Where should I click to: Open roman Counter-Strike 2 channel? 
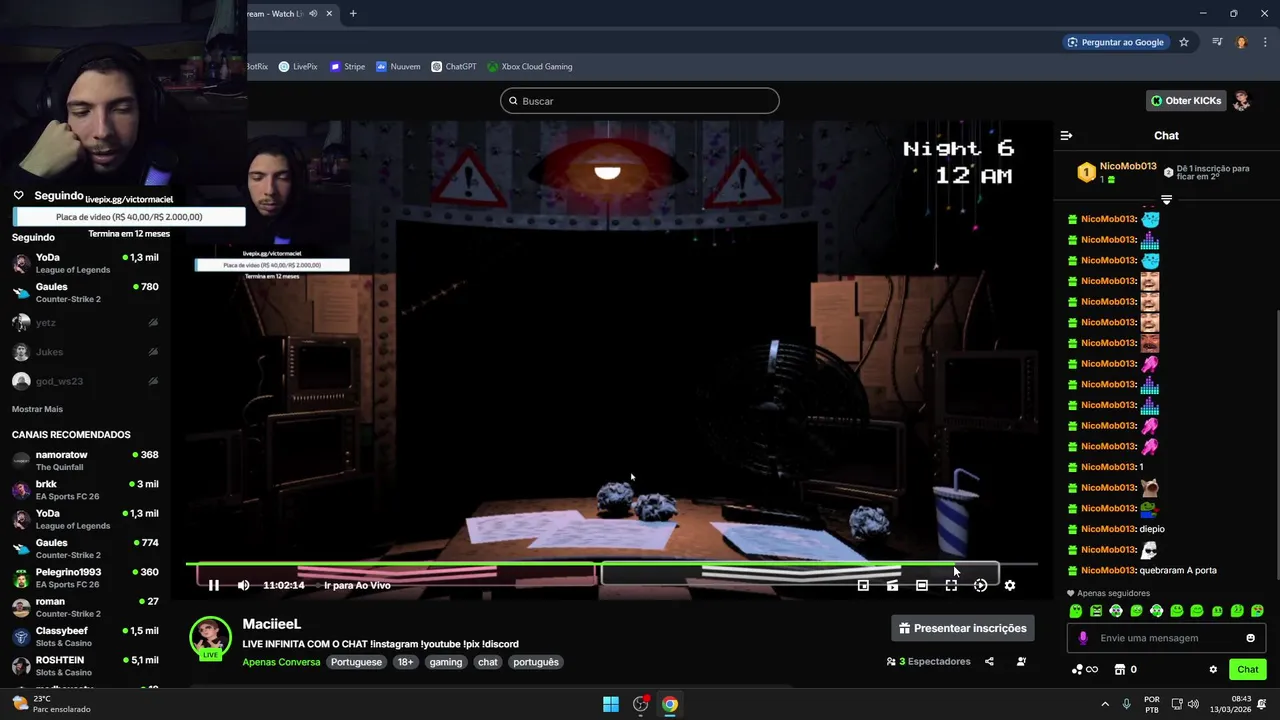click(x=85, y=607)
